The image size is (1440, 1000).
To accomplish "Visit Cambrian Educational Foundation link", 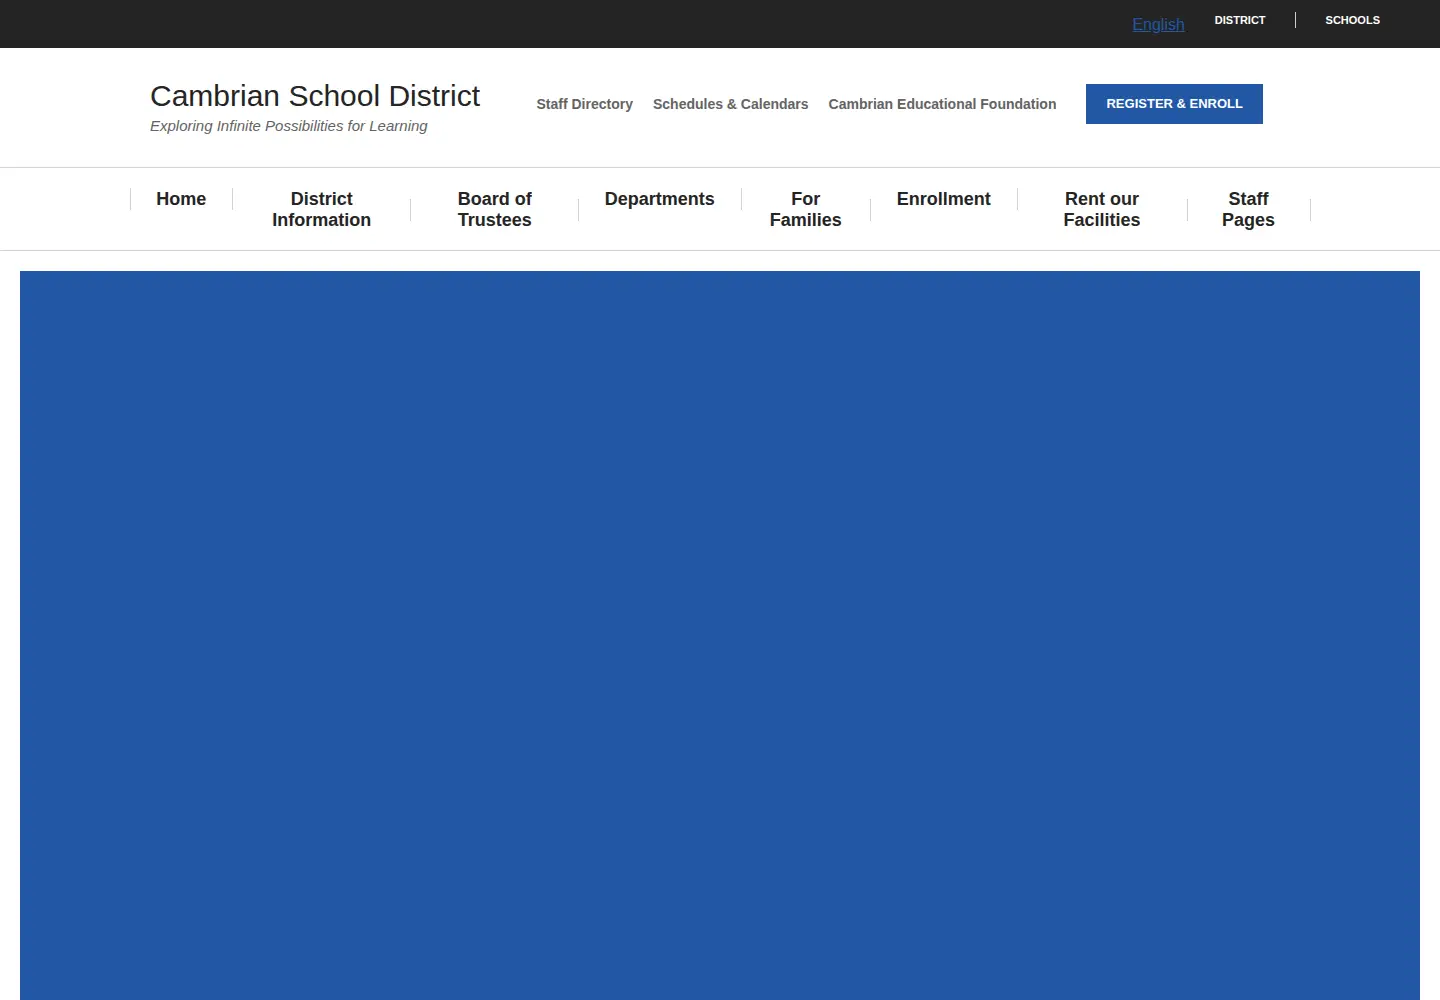I will point(942,104).
